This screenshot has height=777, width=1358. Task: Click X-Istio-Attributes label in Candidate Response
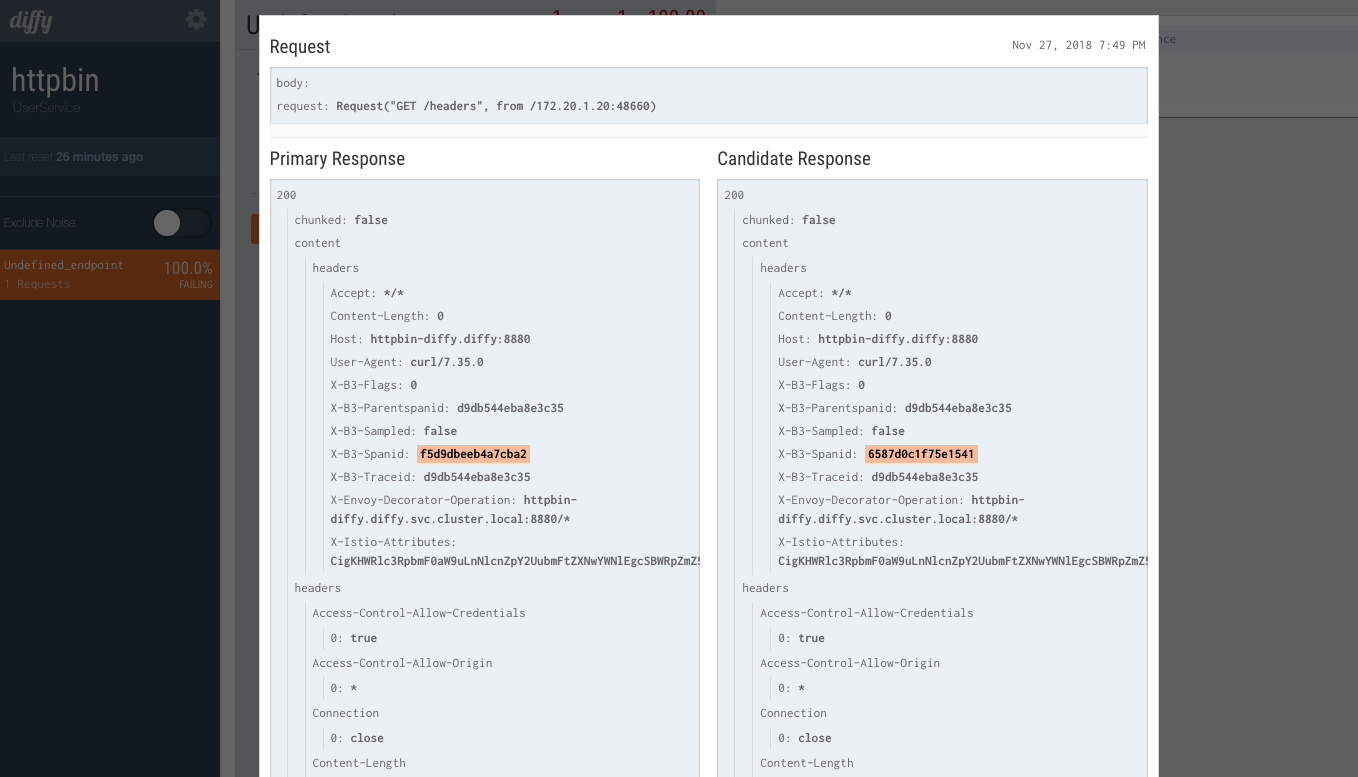coord(841,542)
